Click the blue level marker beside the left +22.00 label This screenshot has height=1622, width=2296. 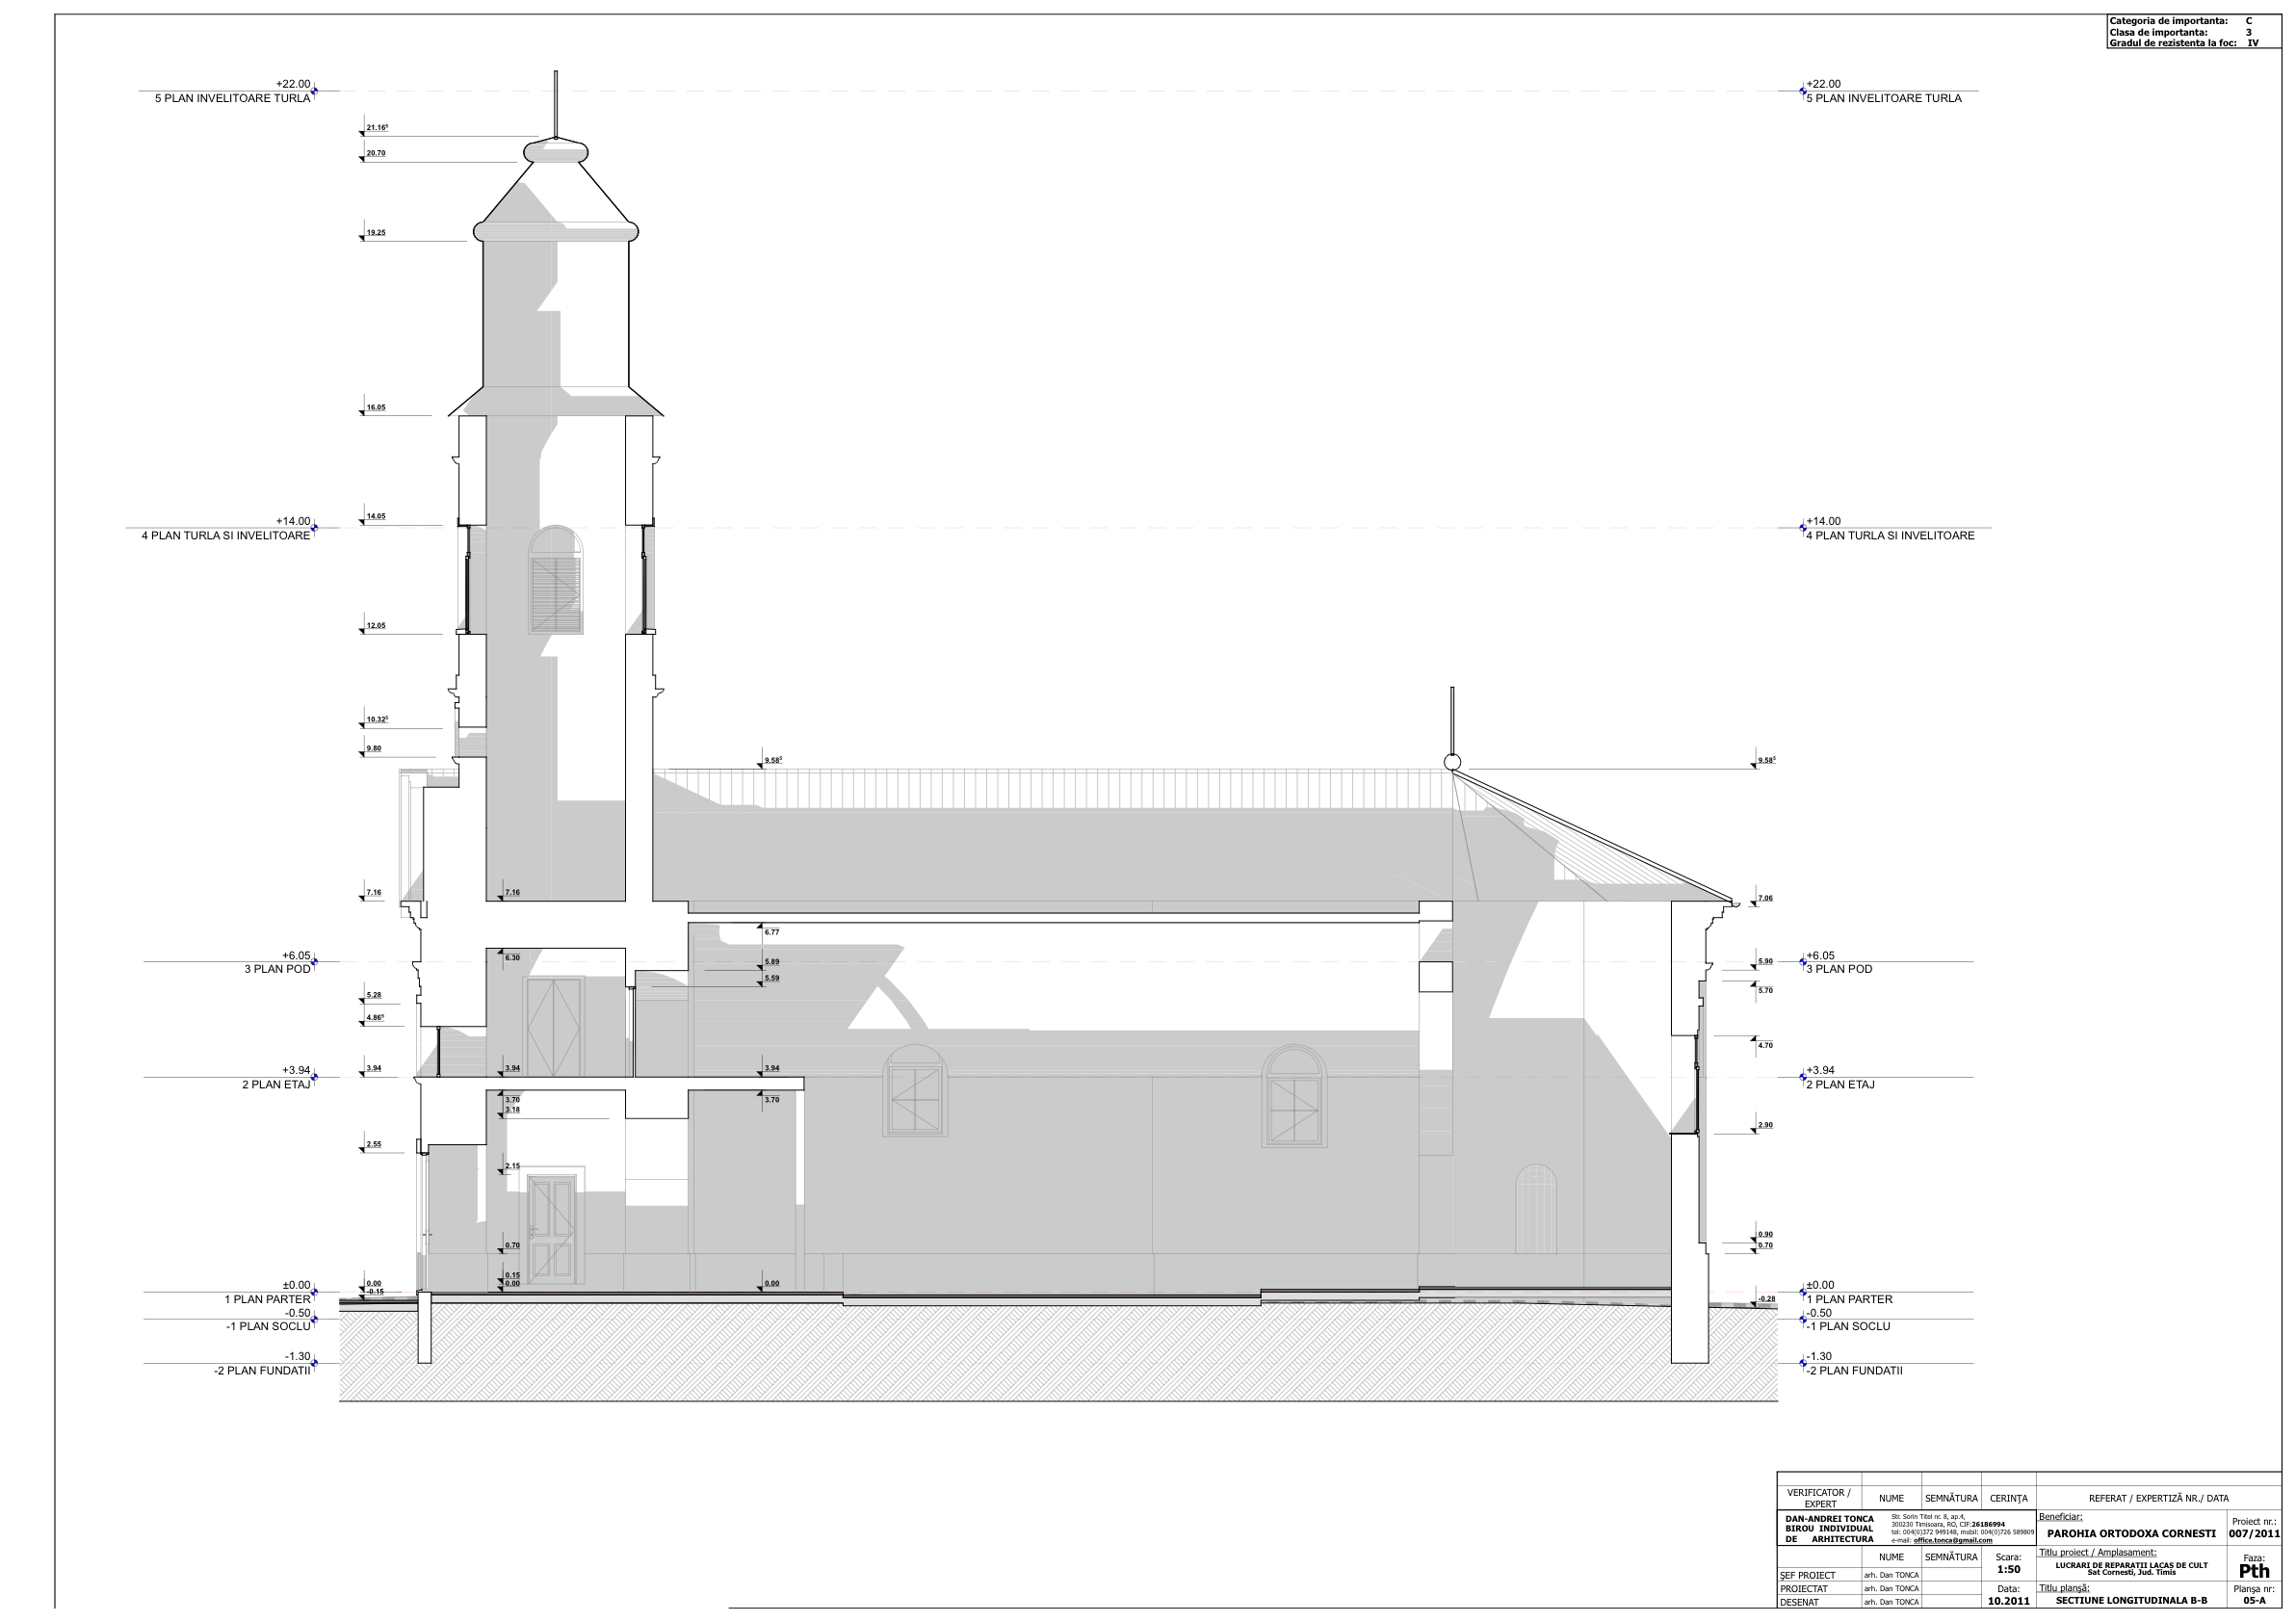[314, 91]
